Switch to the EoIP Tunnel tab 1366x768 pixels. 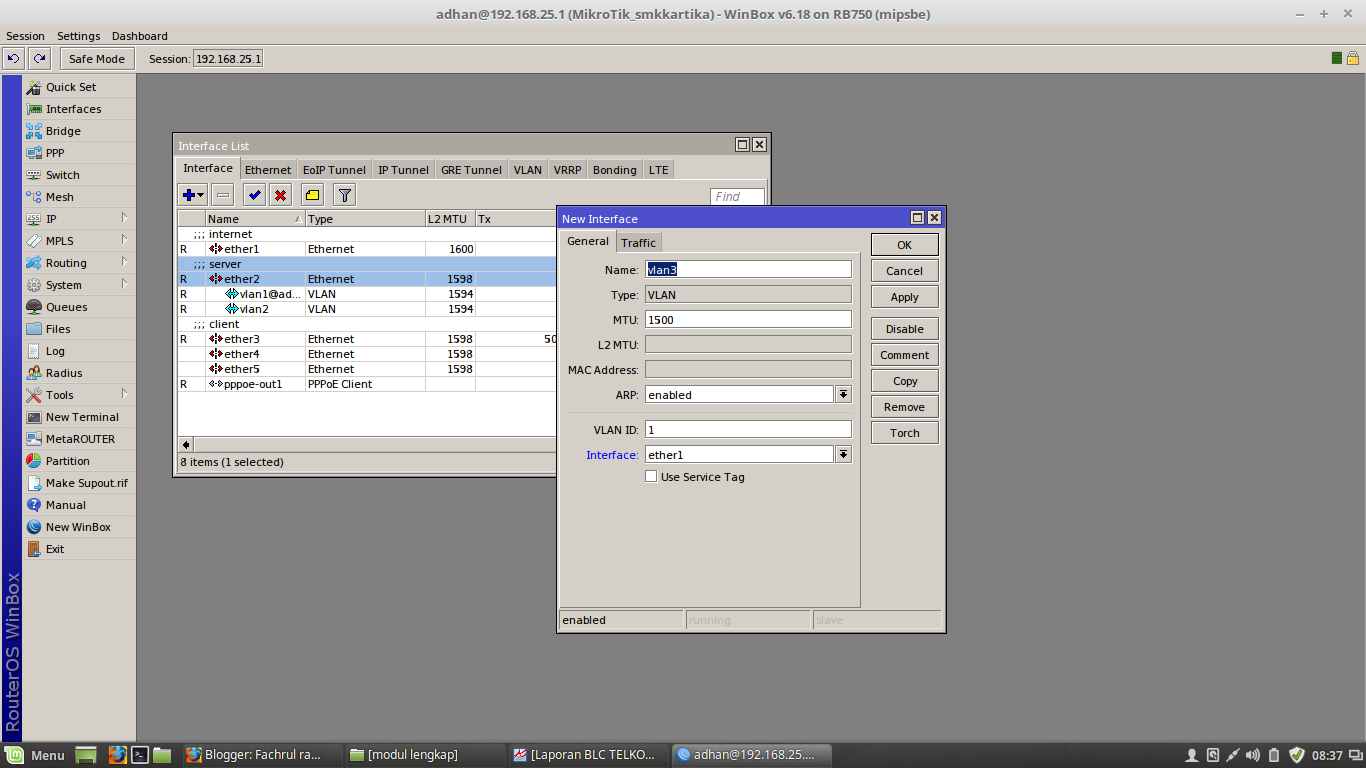pyautogui.click(x=334, y=170)
